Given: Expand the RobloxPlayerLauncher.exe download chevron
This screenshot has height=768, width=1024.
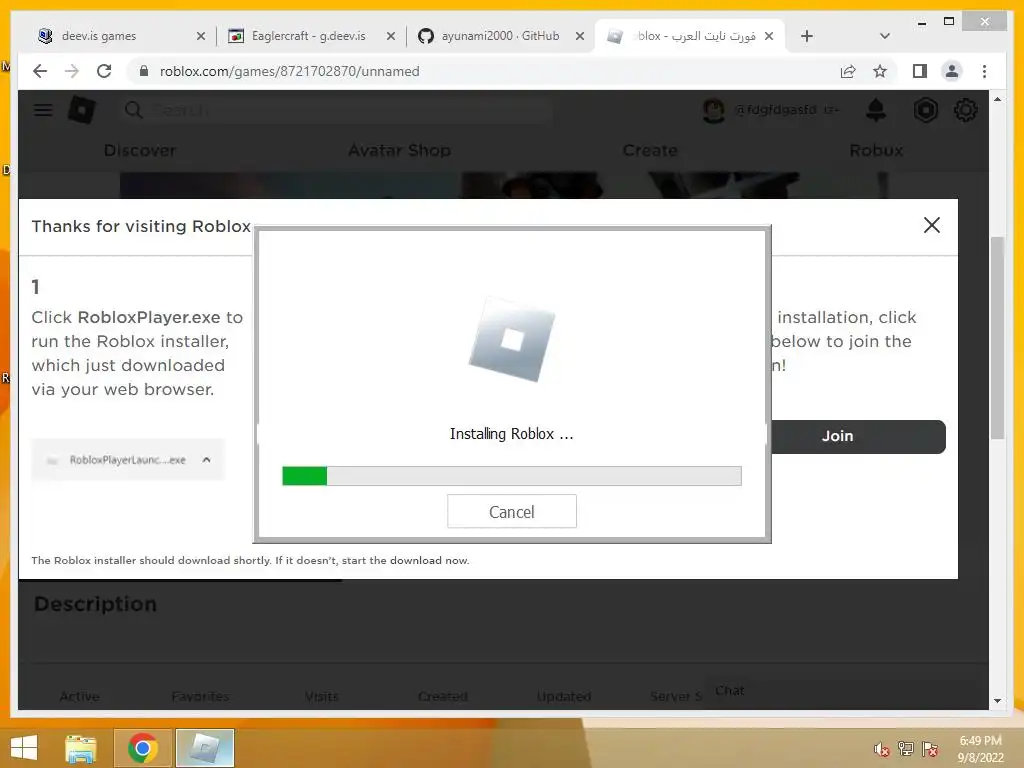Looking at the screenshot, I should [206, 460].
